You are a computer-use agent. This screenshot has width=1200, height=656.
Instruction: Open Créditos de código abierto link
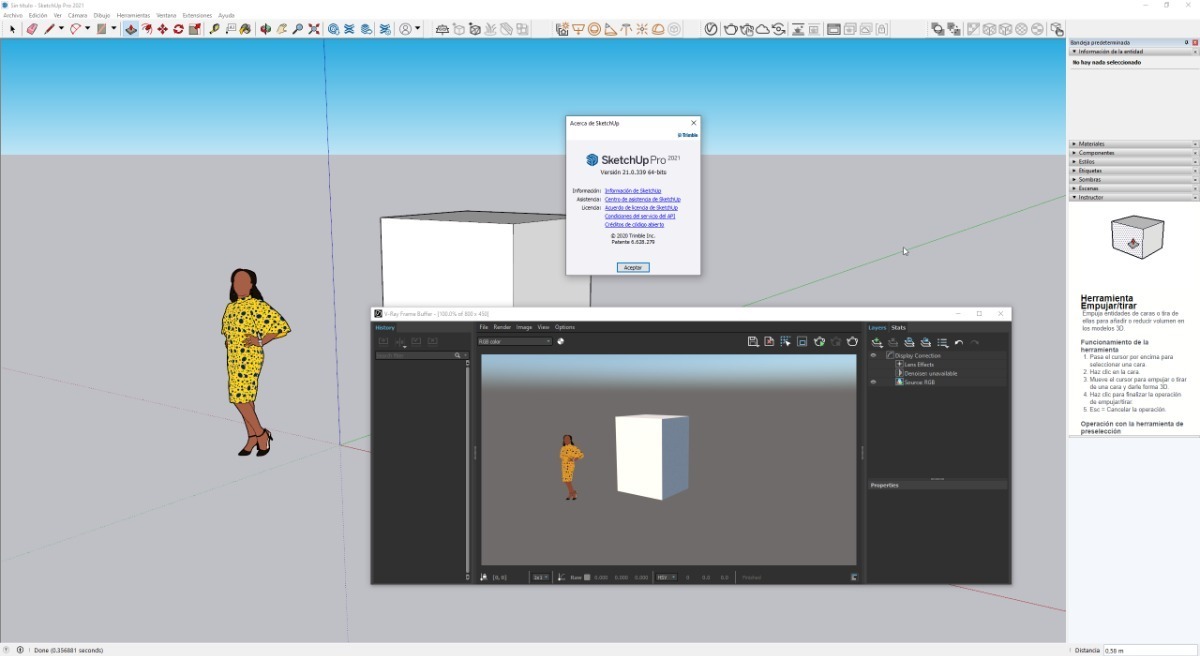point(634,224)
